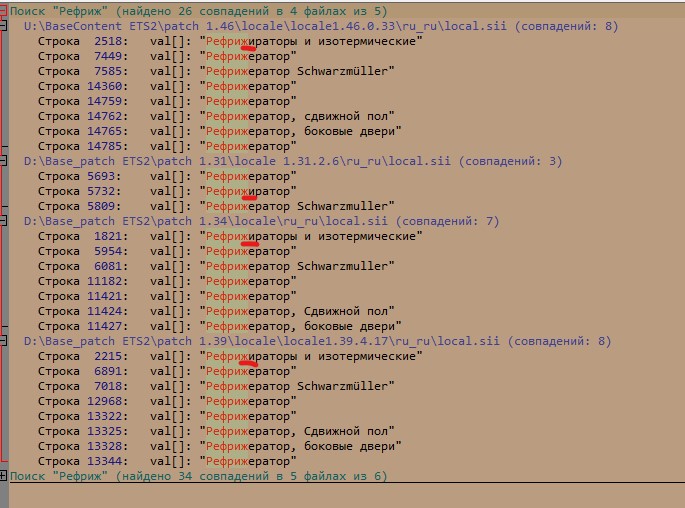Open the patch 1.31 locale 1.31.2.6 file header
The image size is (685, 508).
coord(293,161)
